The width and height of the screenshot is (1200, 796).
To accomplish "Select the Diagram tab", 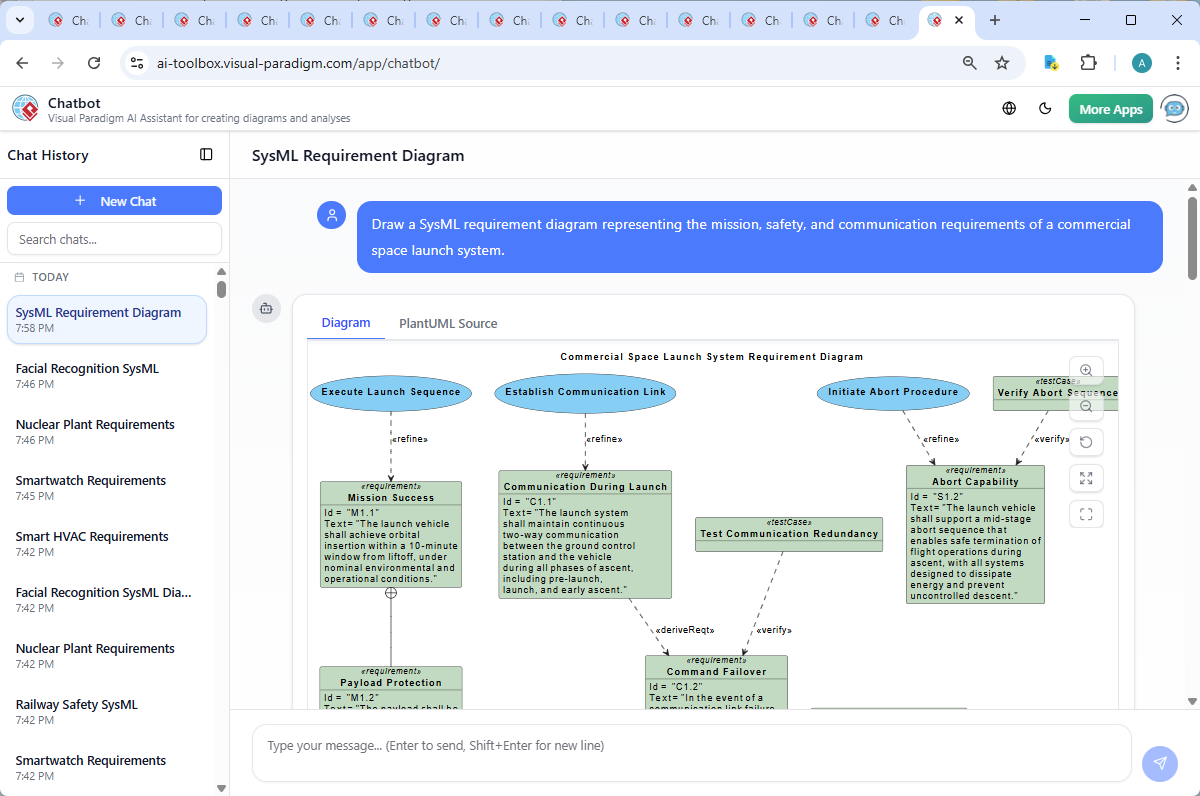I will (x=346, y=323).
